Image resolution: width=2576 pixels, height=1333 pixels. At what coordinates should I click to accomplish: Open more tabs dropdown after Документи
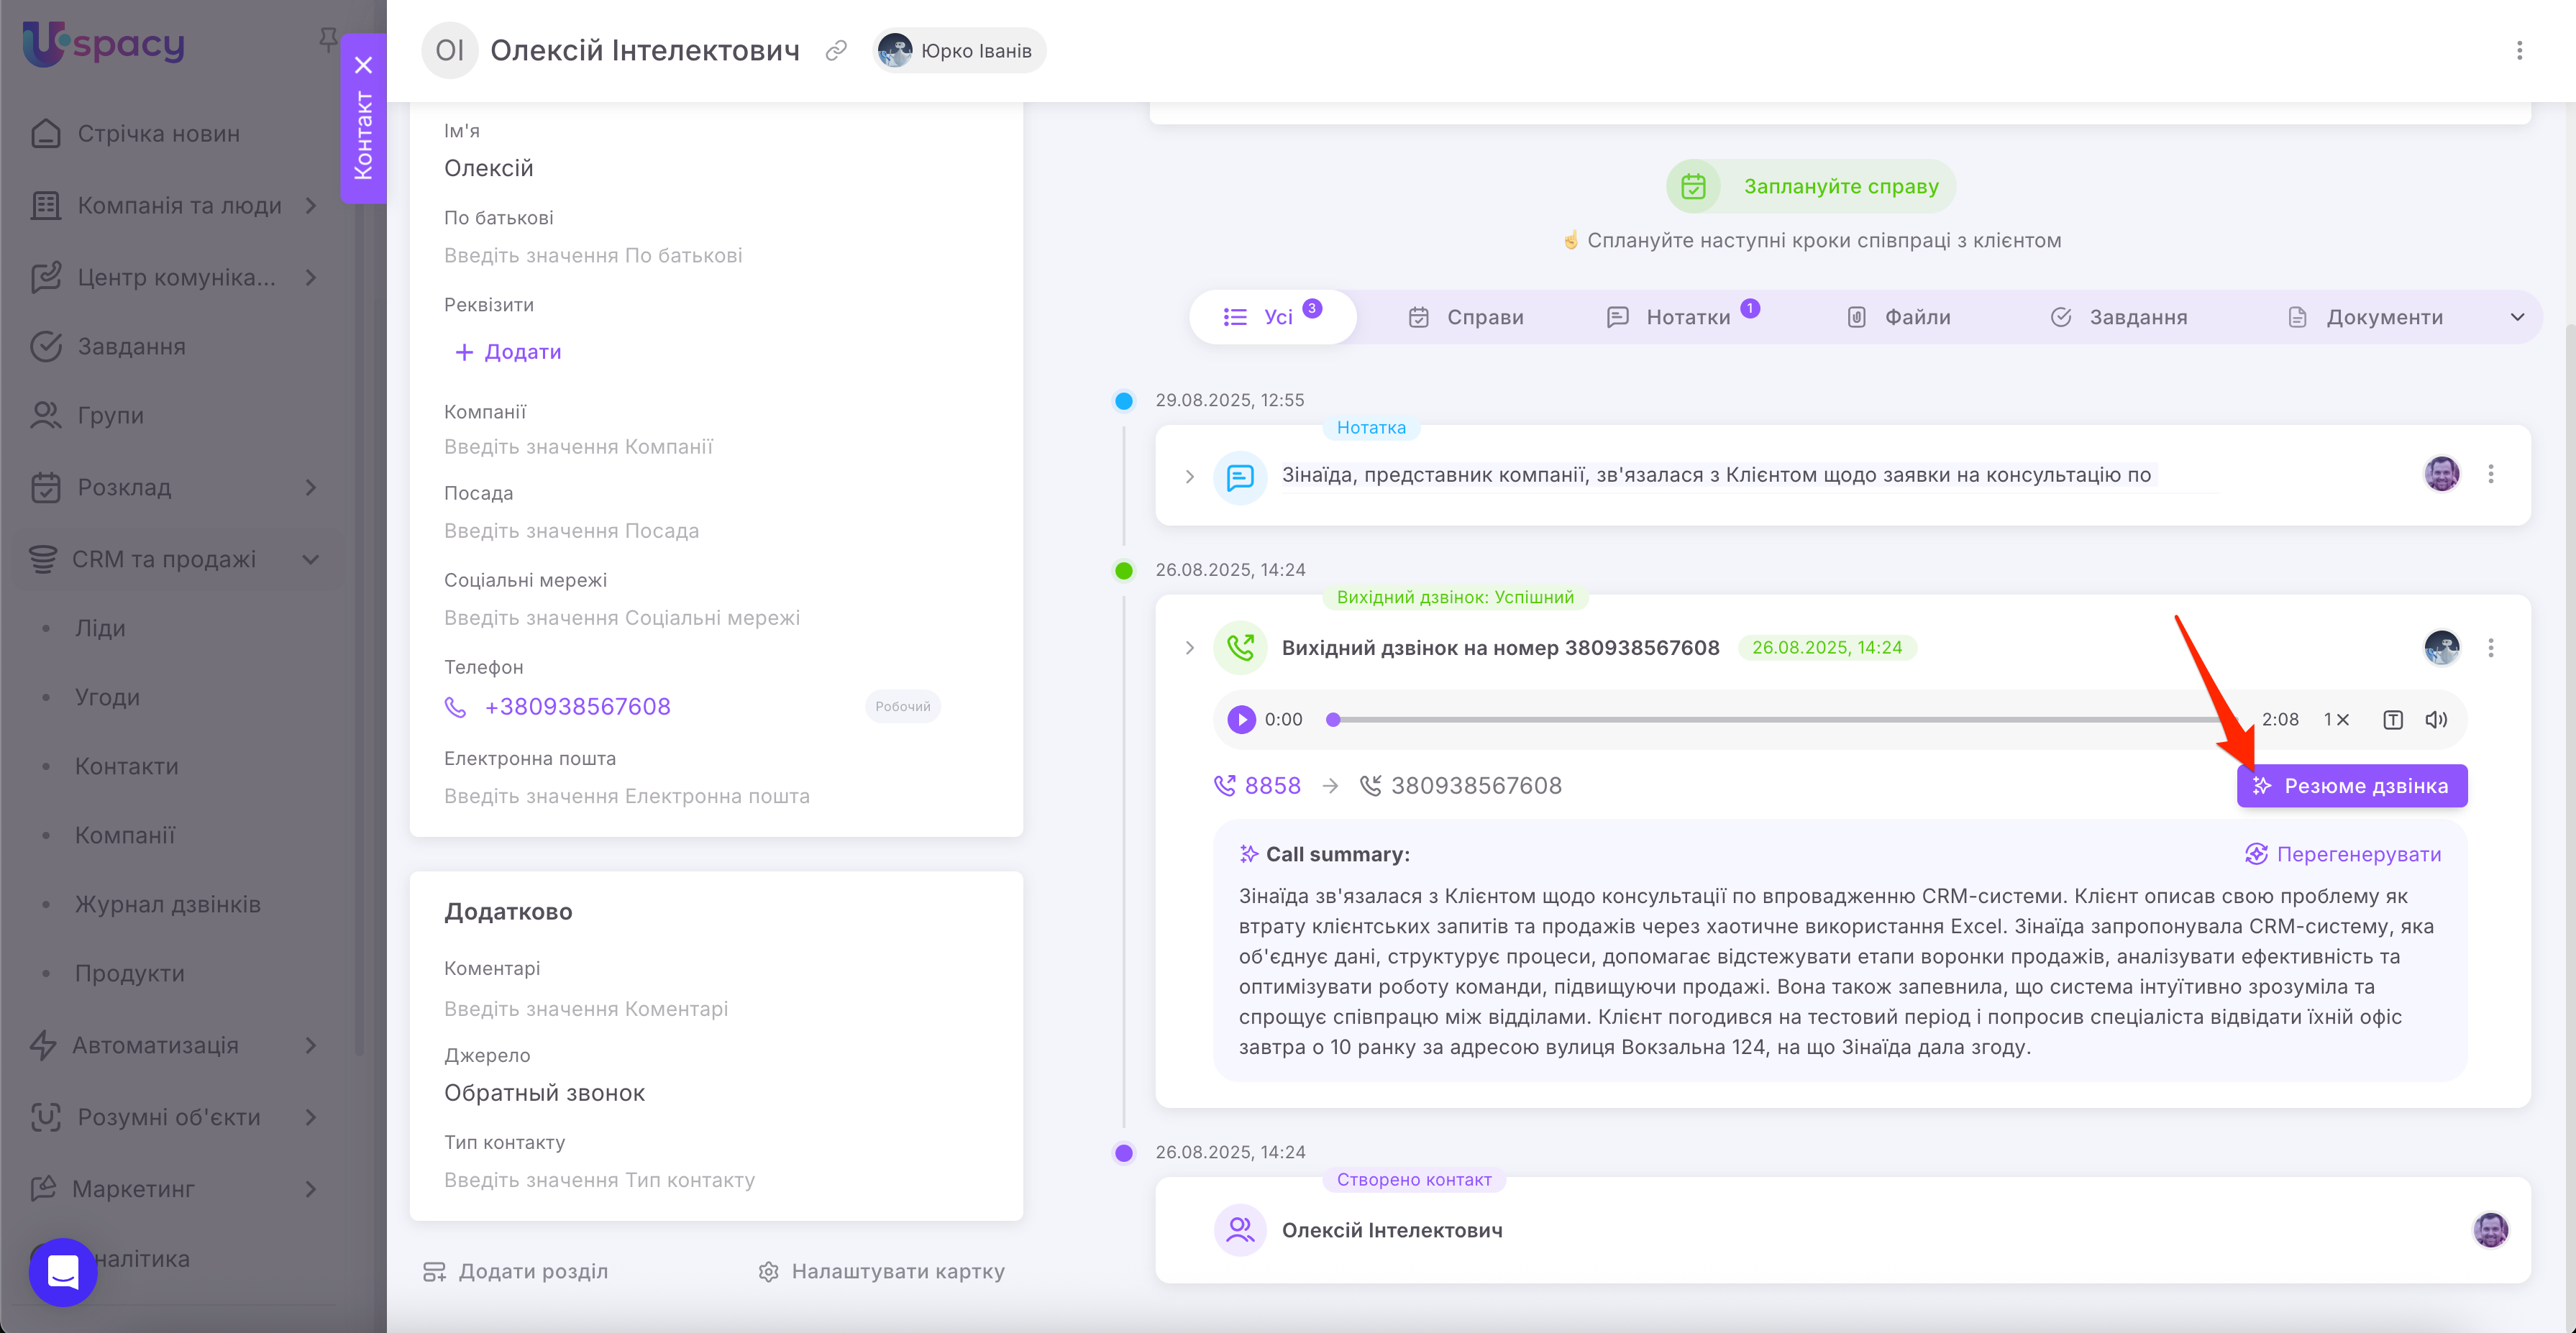(2517, 317)
